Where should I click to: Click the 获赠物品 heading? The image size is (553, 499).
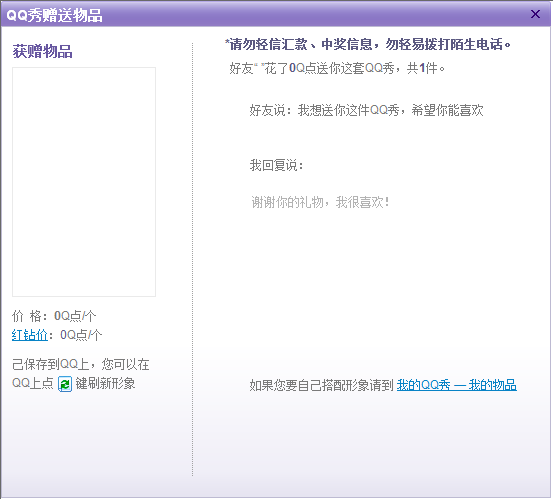[42, 51]
